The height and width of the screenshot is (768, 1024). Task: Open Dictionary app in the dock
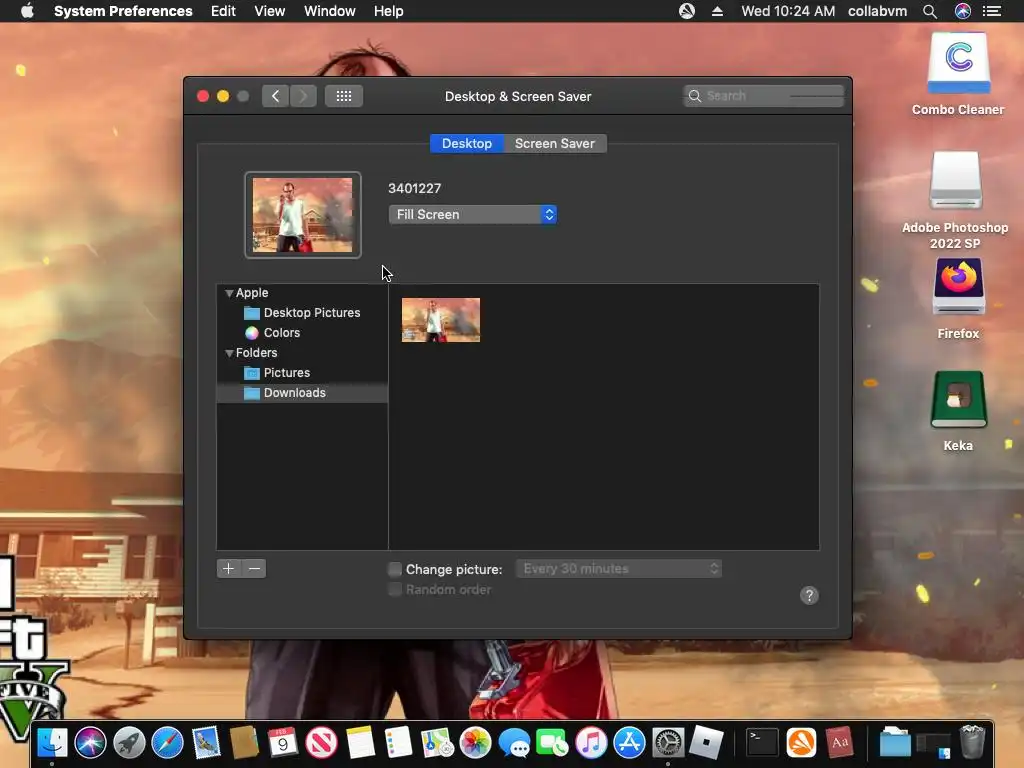pos(840,743)
